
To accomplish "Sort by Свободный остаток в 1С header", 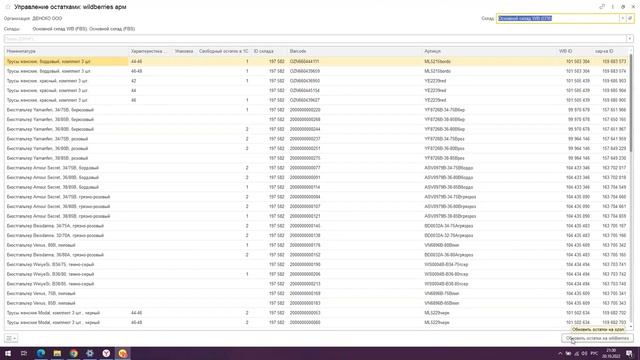I will [223, 51].
